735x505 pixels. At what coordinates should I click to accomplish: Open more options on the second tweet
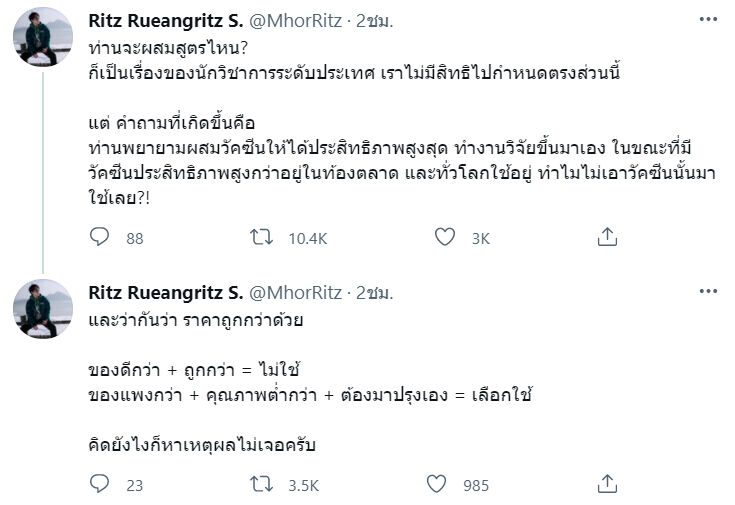click(x=708, y=292)
